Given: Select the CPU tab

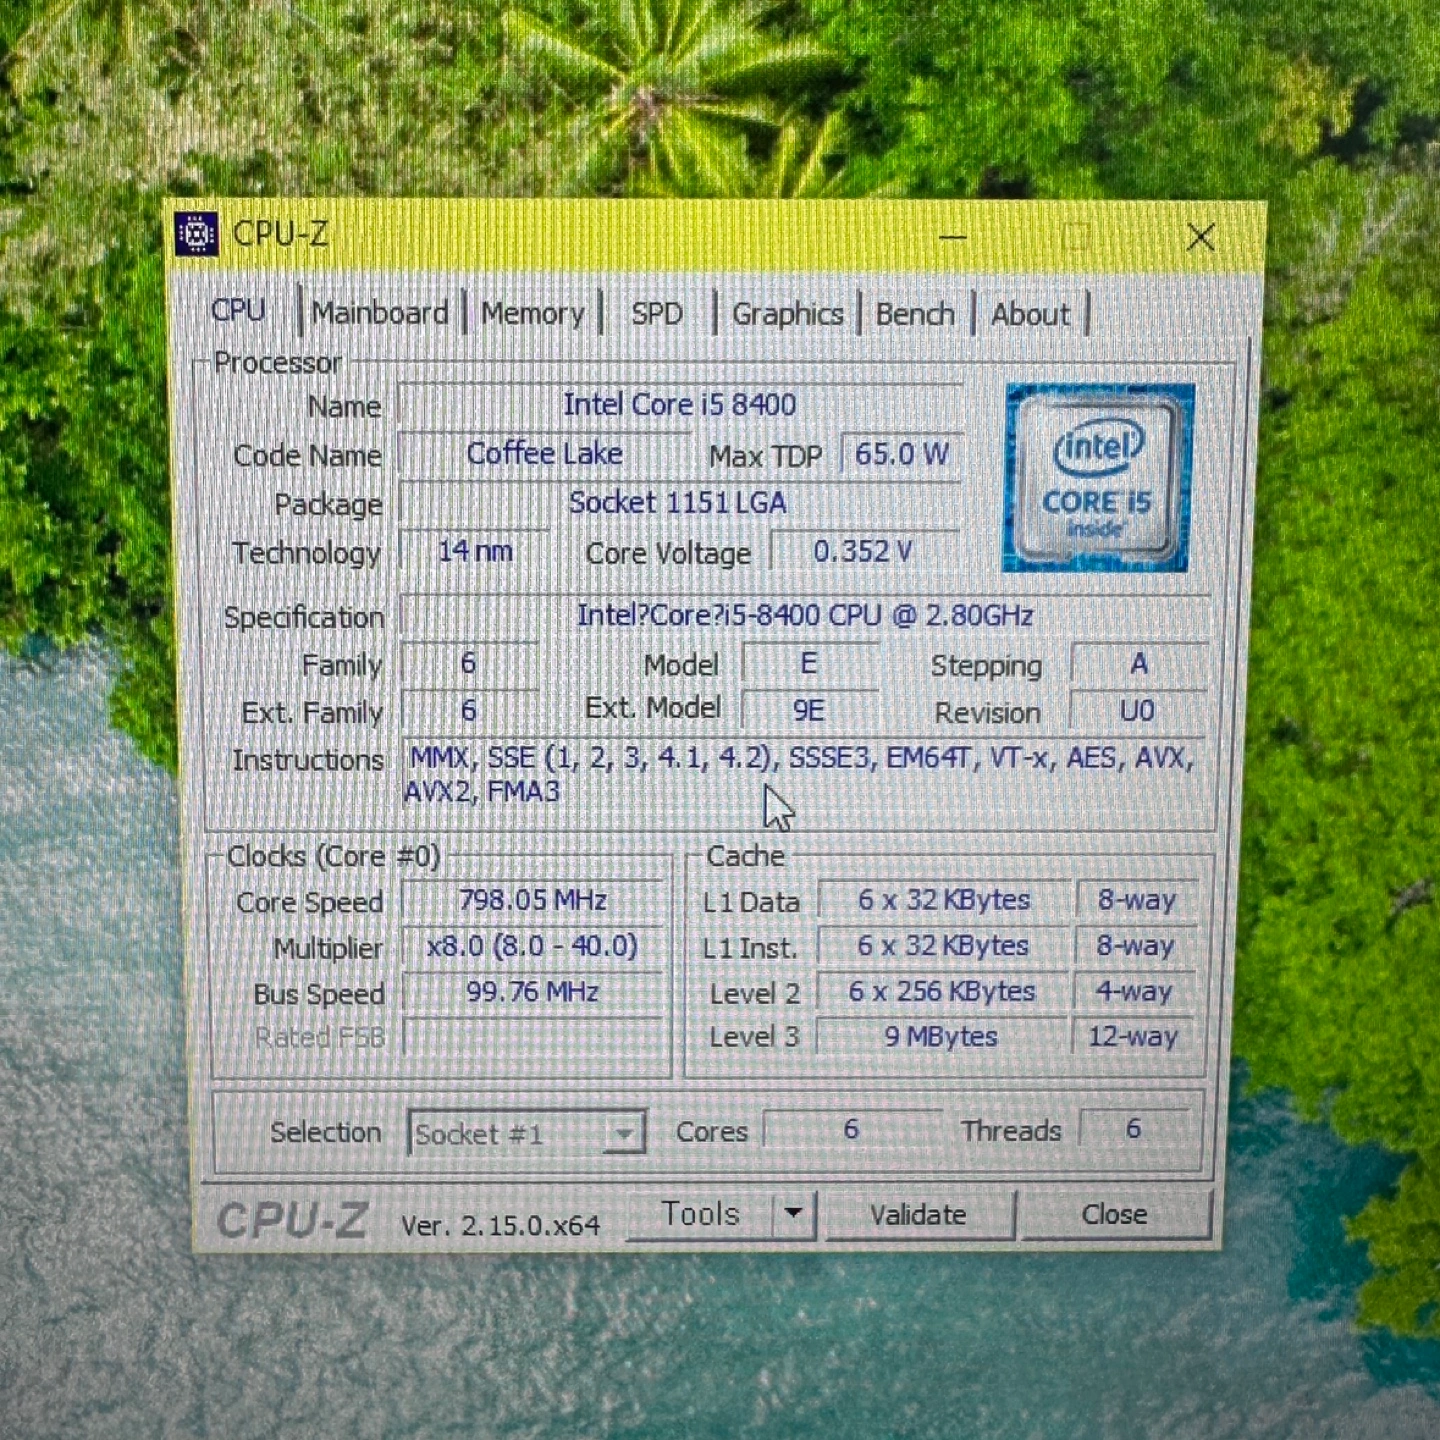Looking at the screenshot, I should 238,310.
